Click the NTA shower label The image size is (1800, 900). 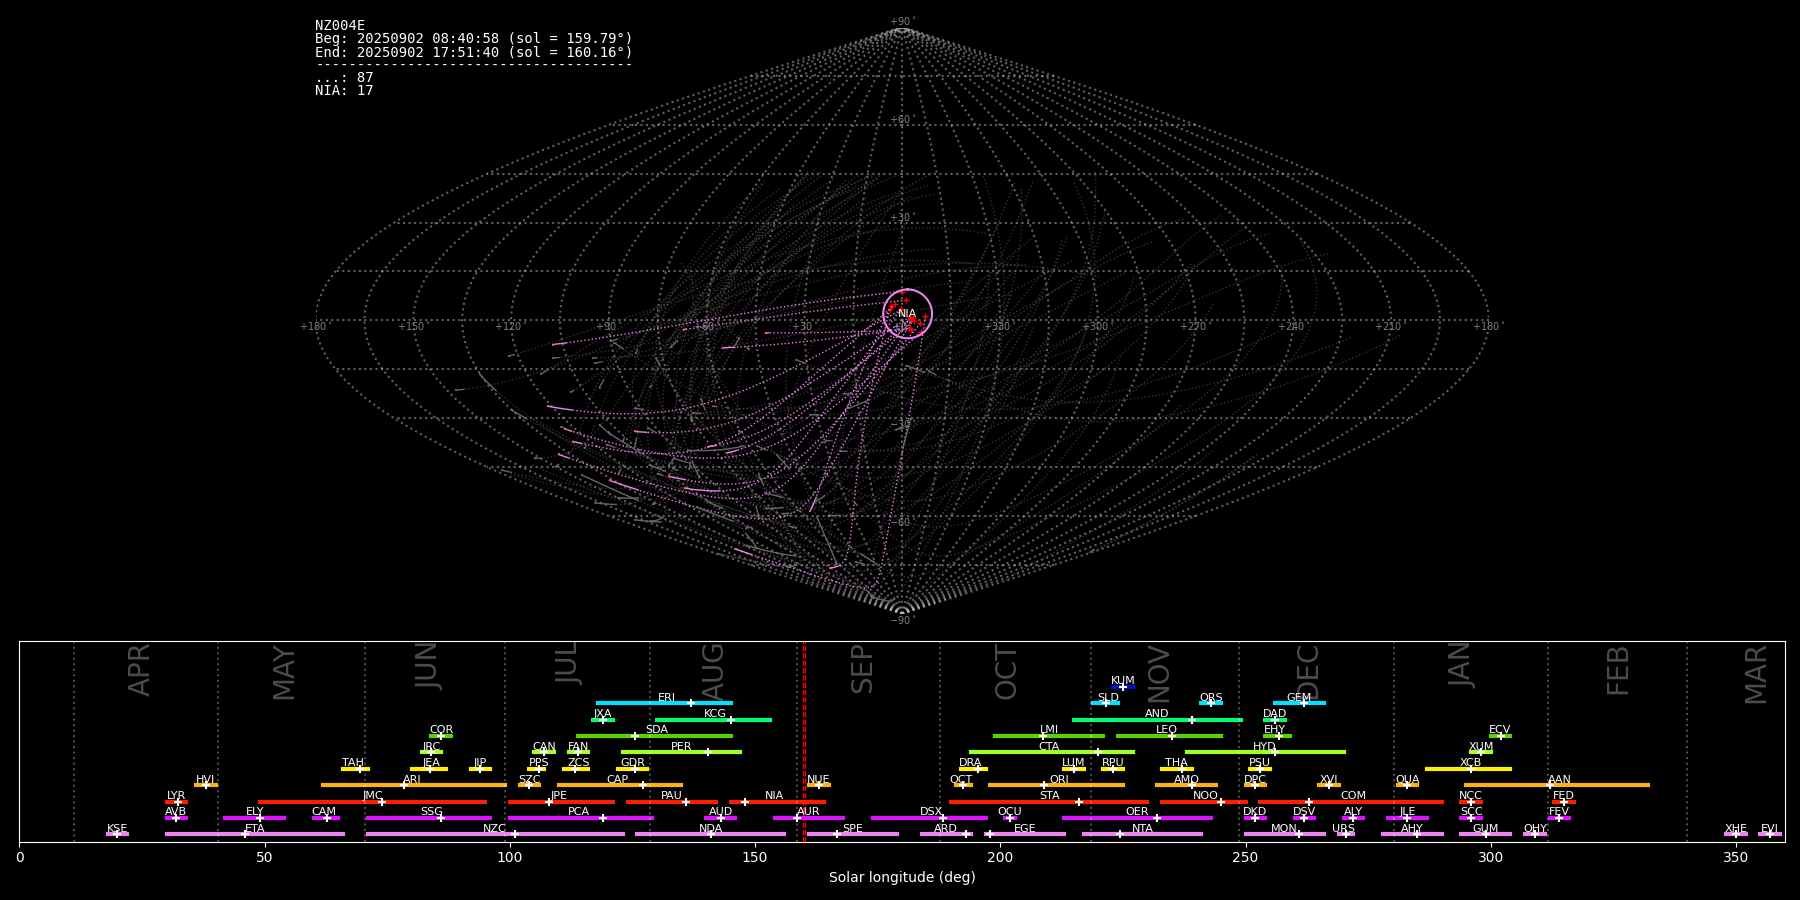tap(1142, 829)
